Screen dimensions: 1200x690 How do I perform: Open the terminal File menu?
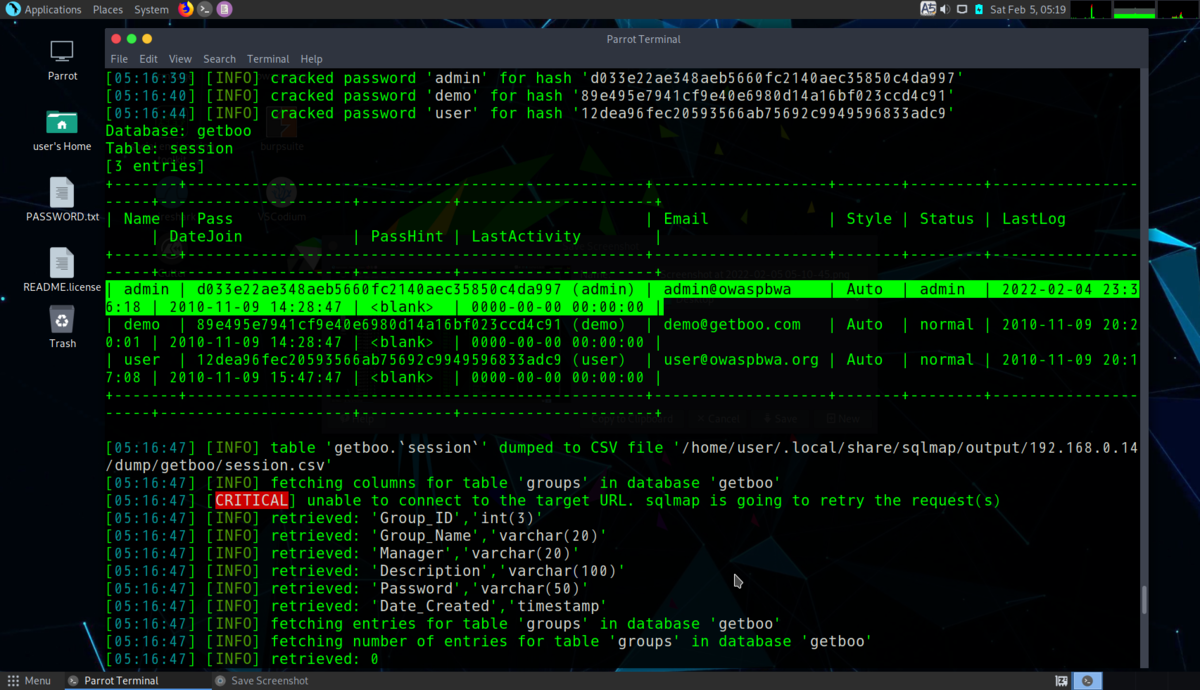pyautogui.click(x=119, y=59)
